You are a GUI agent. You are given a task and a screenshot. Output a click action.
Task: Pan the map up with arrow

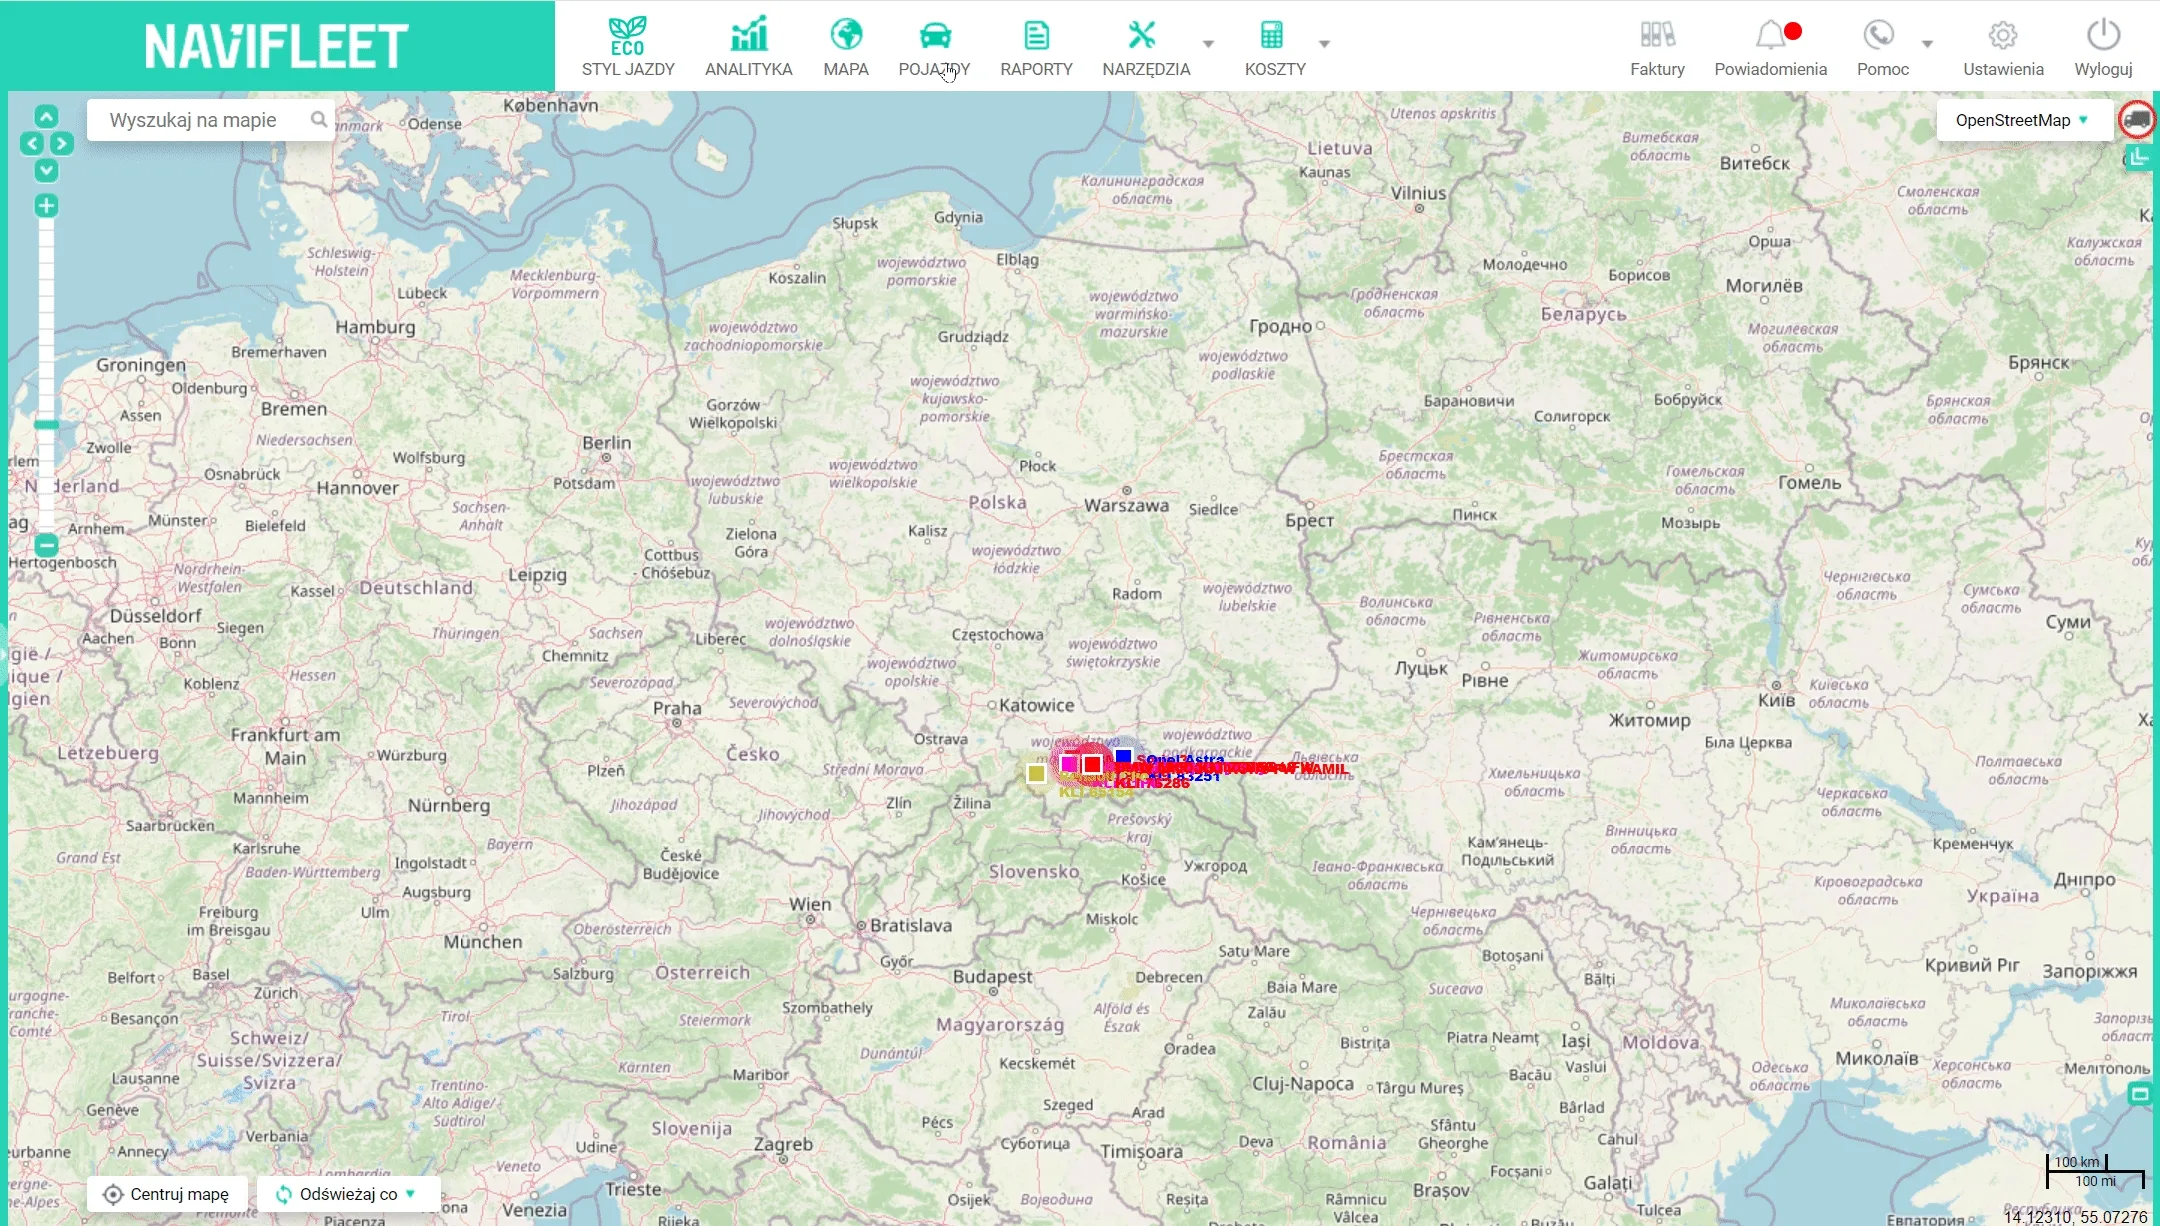point(46,117)
